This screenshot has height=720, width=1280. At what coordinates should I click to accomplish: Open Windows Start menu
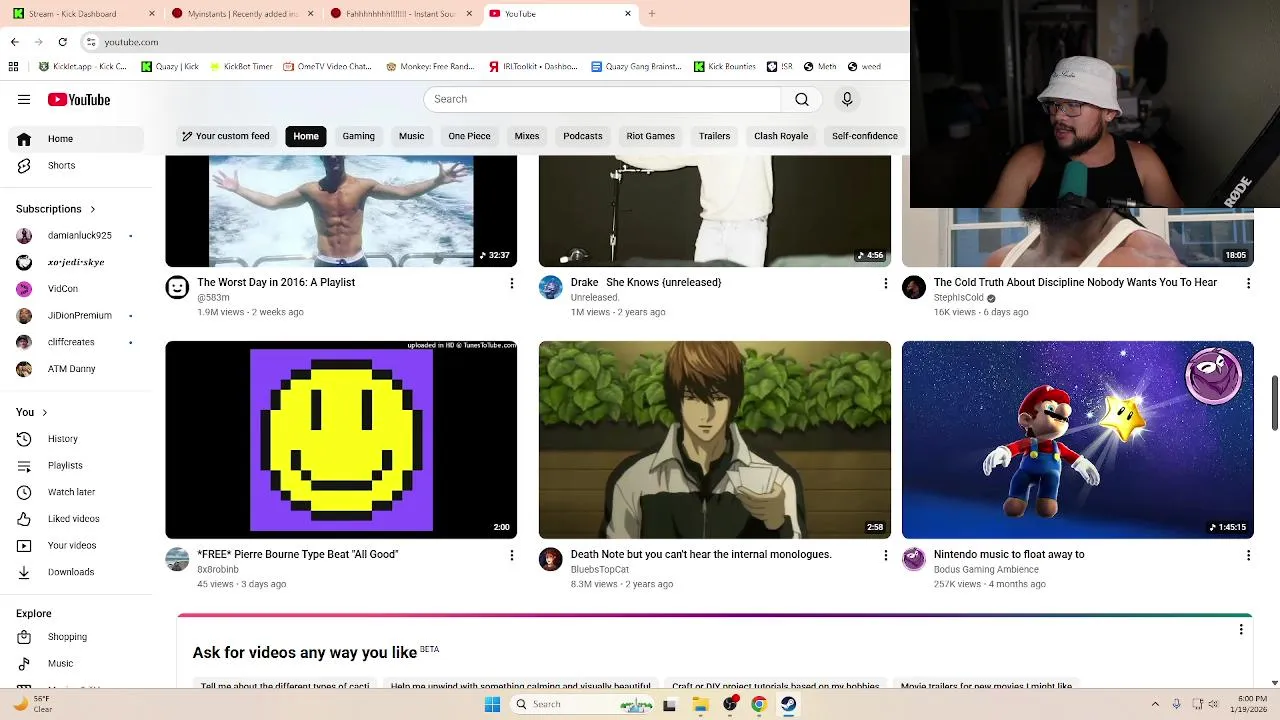pyautogui.click(x=492, y=704)
